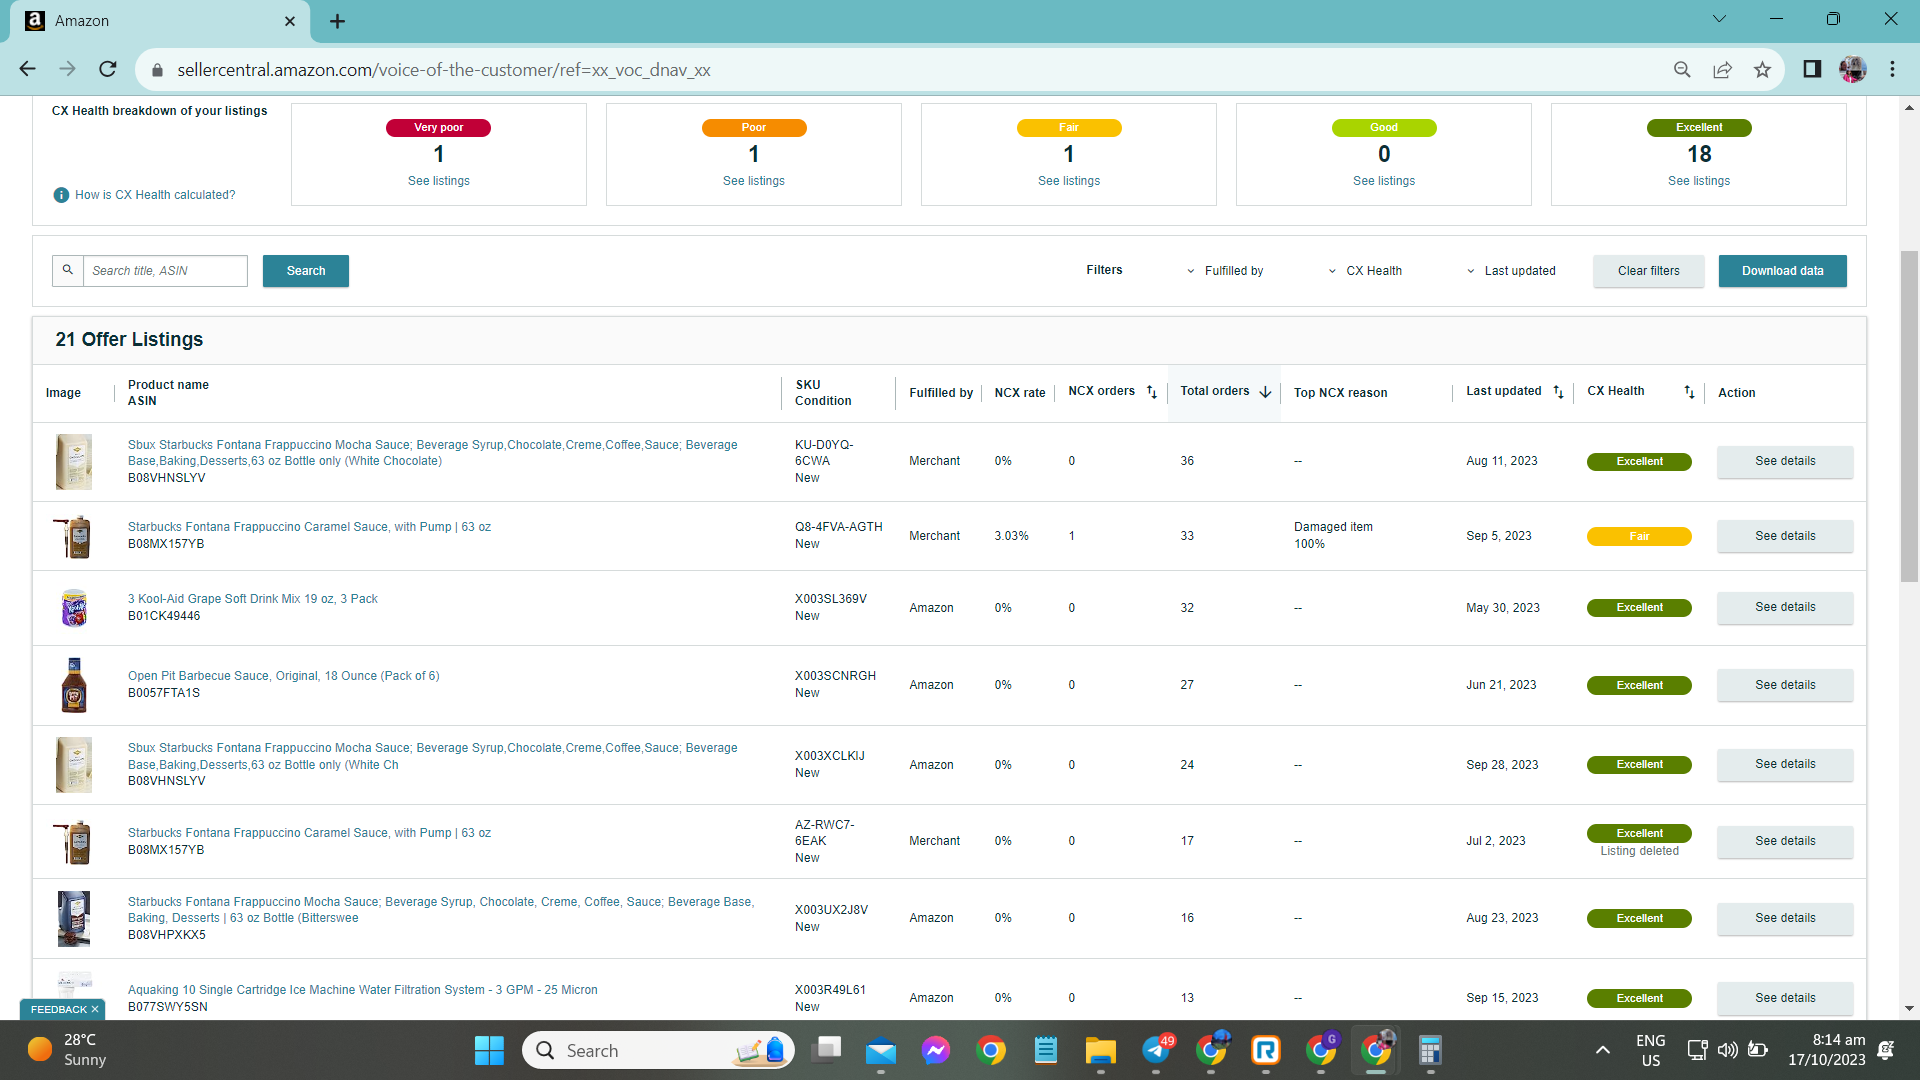This screenshot has width=1920, height=1080.
Task: Open Open Pit Barbecue Sauce product link
Action: 284,676
